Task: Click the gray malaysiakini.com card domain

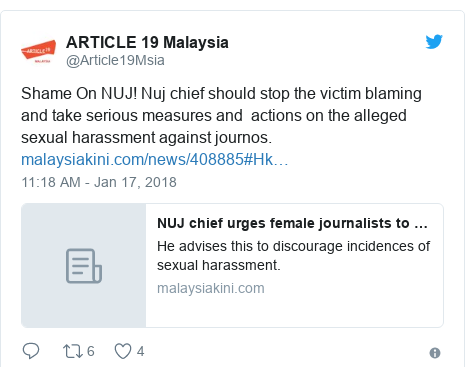Action: pos(211,288)
